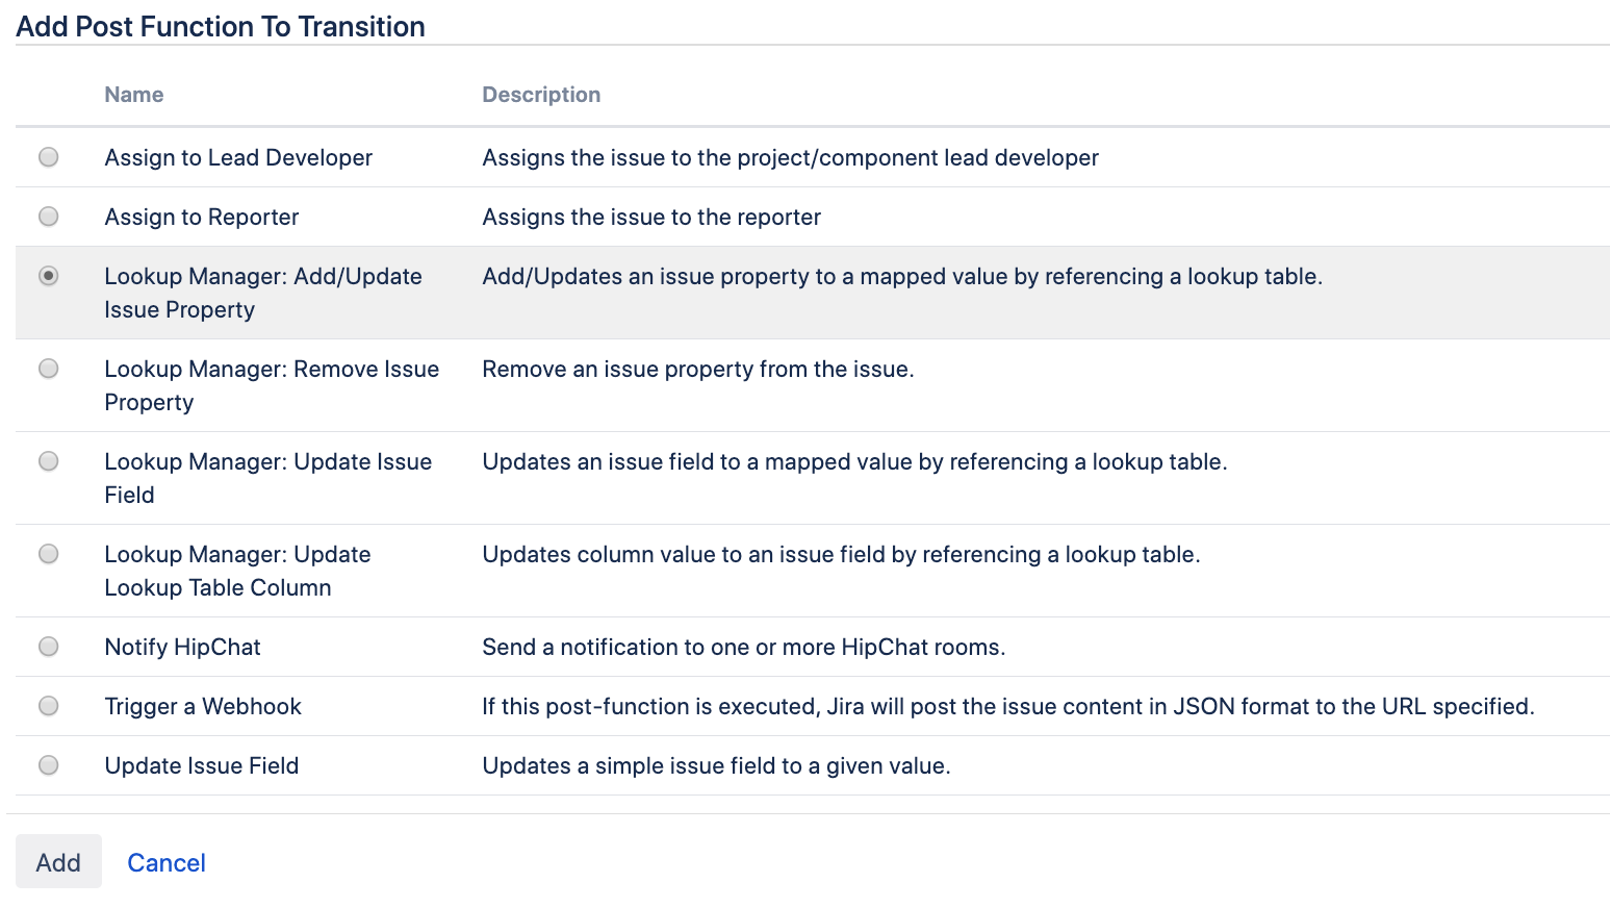Click the Trigger a Webhook name label
The width and height of the screenshot is (1610, 906).
202,706
